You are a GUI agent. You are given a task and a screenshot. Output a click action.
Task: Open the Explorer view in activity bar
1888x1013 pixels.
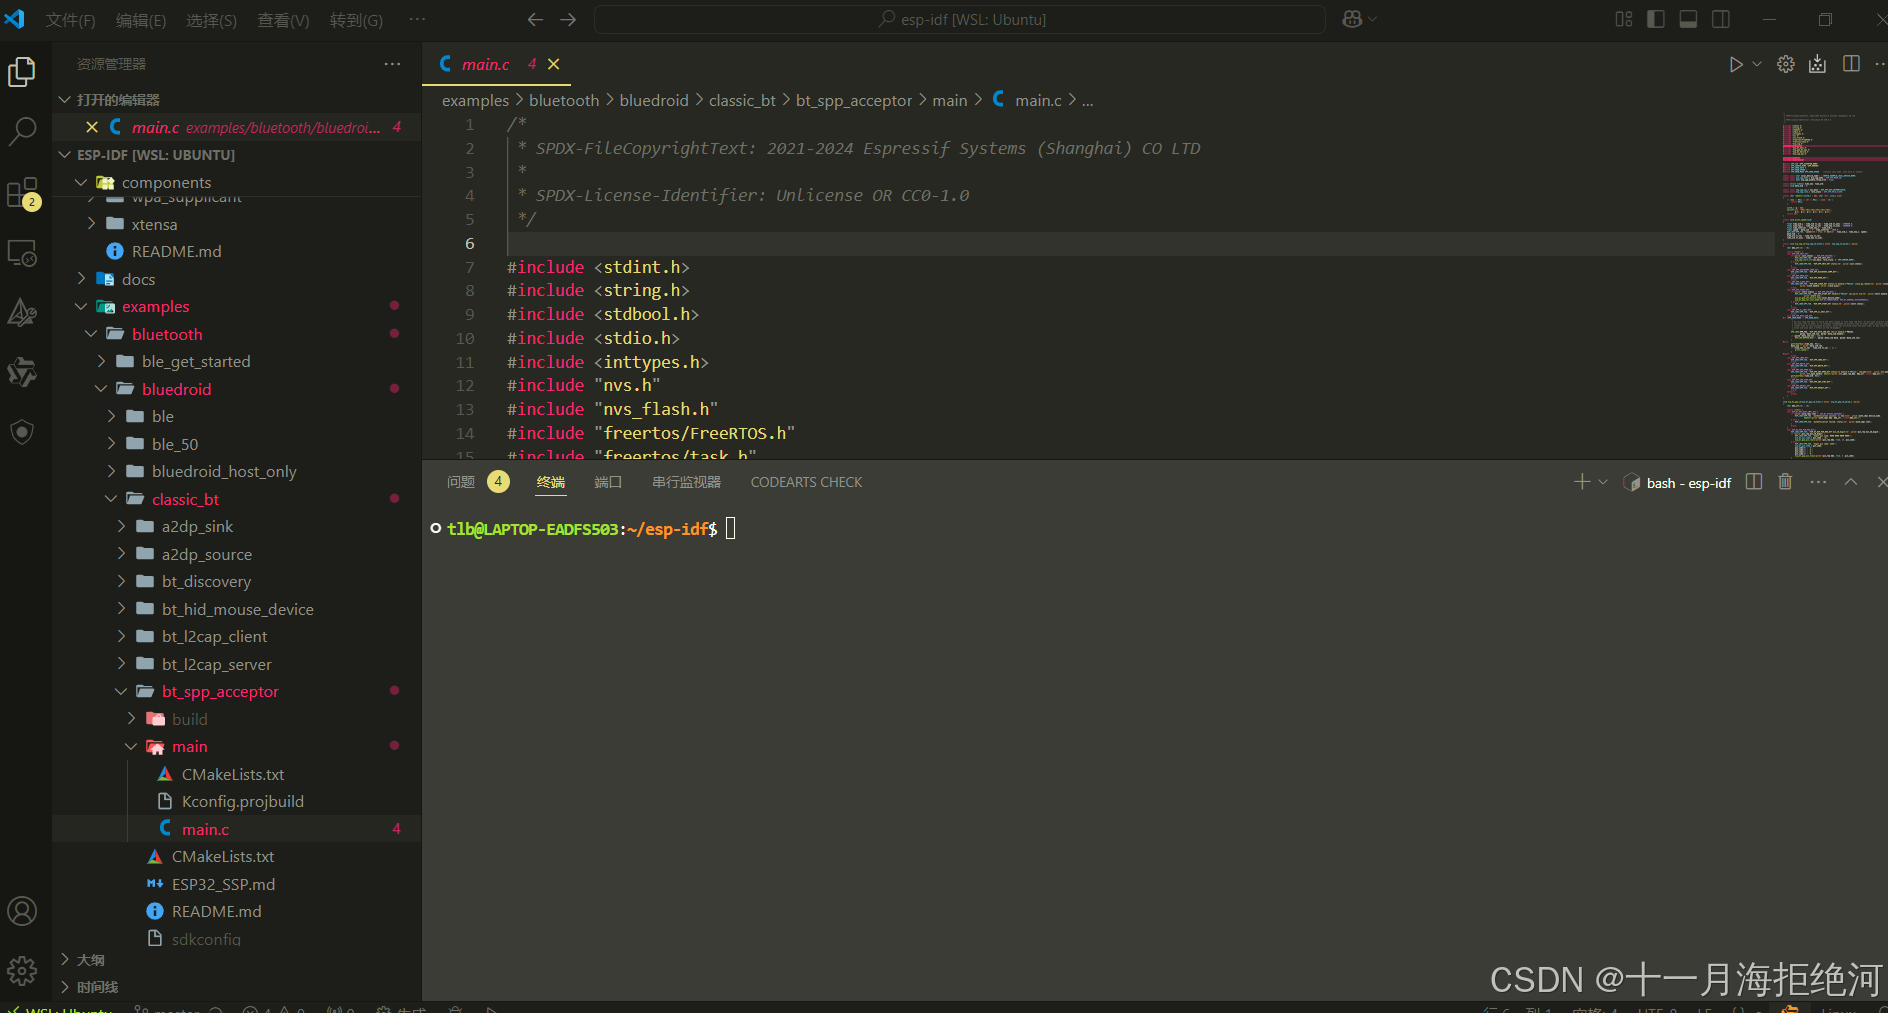[22, 72]
